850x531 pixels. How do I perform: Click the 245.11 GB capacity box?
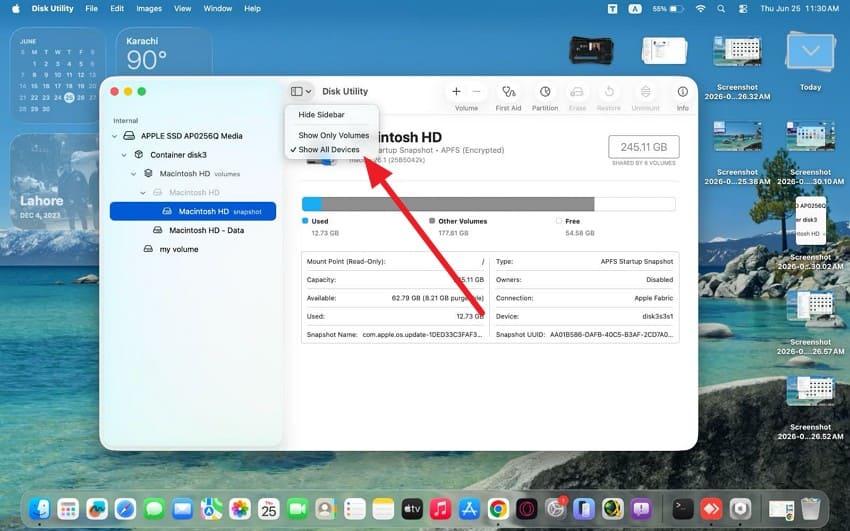coord(643,147)
